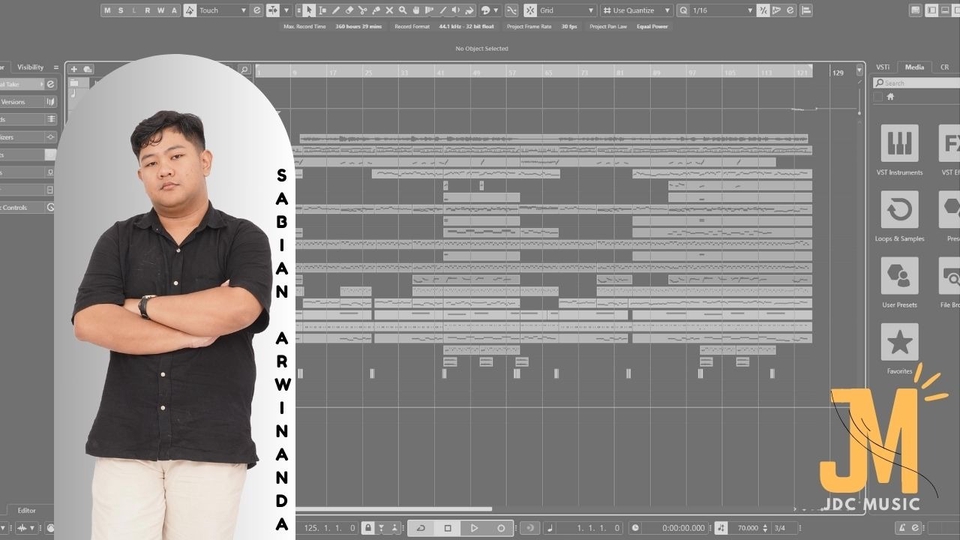Select the Comp hand tool
This screenshot has height=540, width=960.
(416, 10)
